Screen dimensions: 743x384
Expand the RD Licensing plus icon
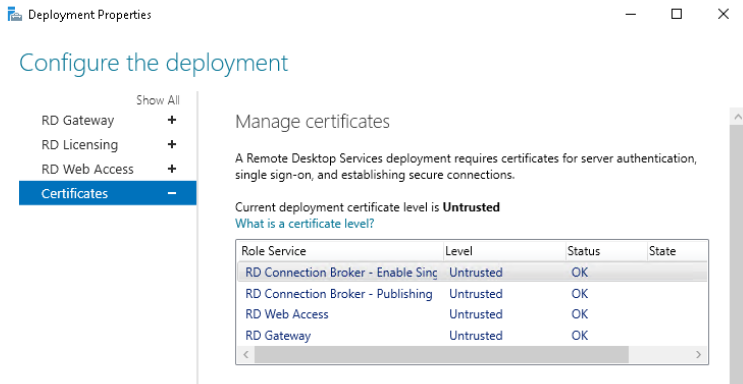tap(172, 145)
